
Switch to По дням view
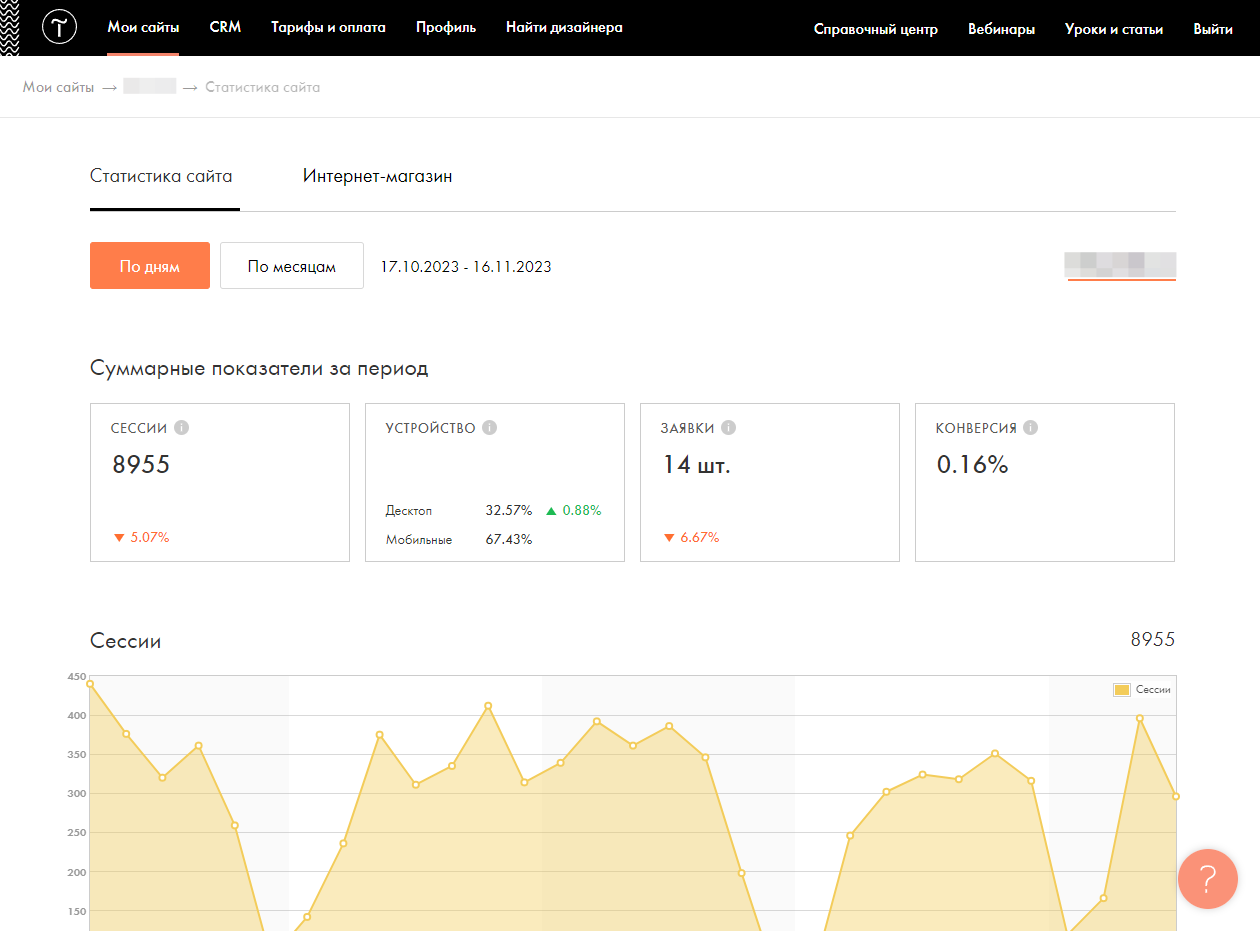150,266
